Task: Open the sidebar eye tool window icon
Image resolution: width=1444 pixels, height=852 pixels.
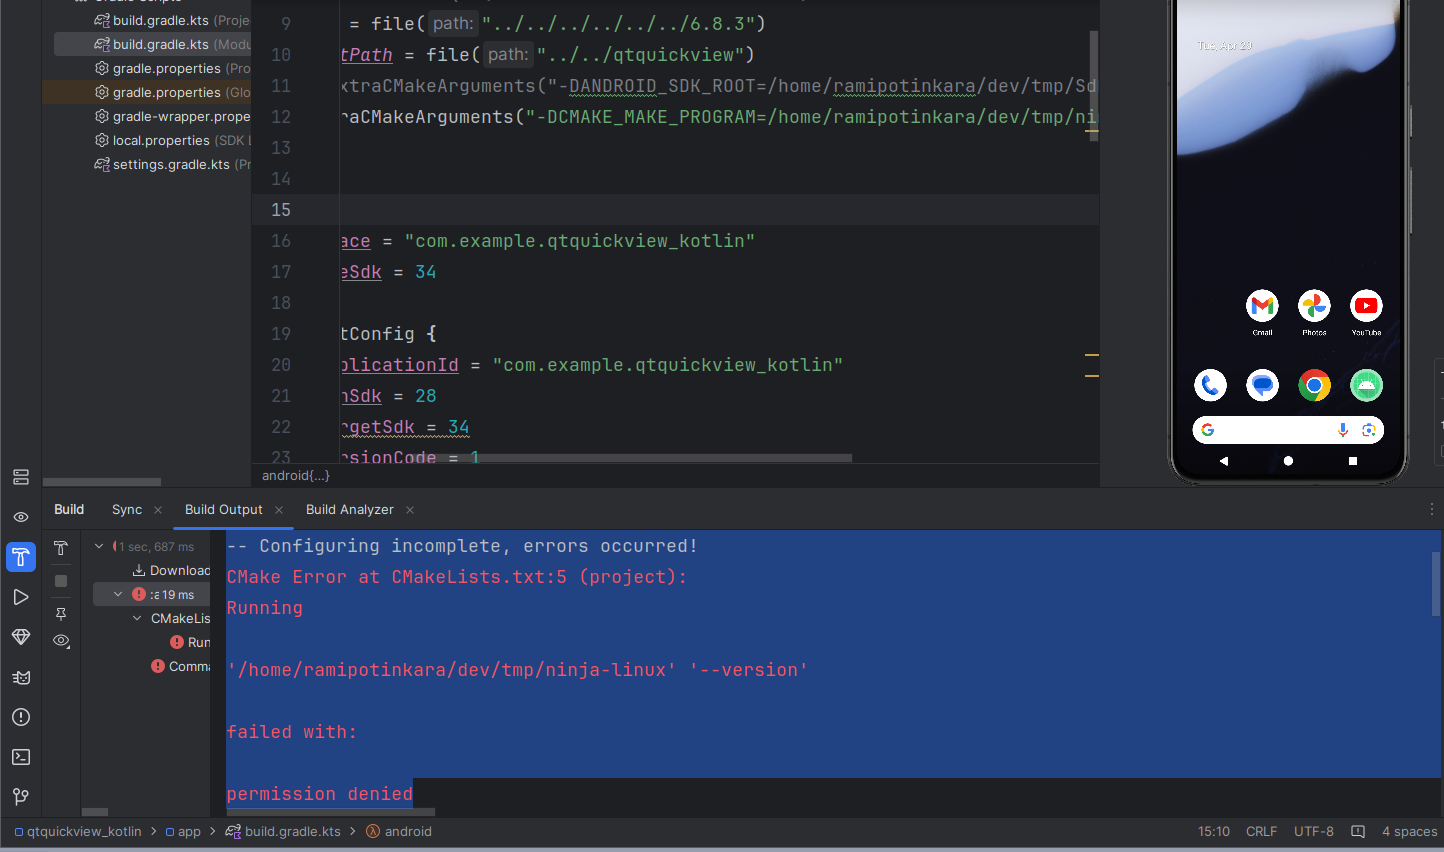Action: pyautogui.click(x=21, y=517)
